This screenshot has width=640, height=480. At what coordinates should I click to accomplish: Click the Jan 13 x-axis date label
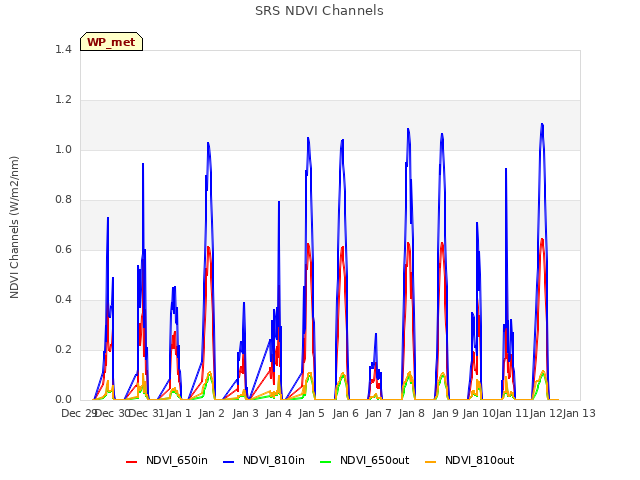(579, 413)
